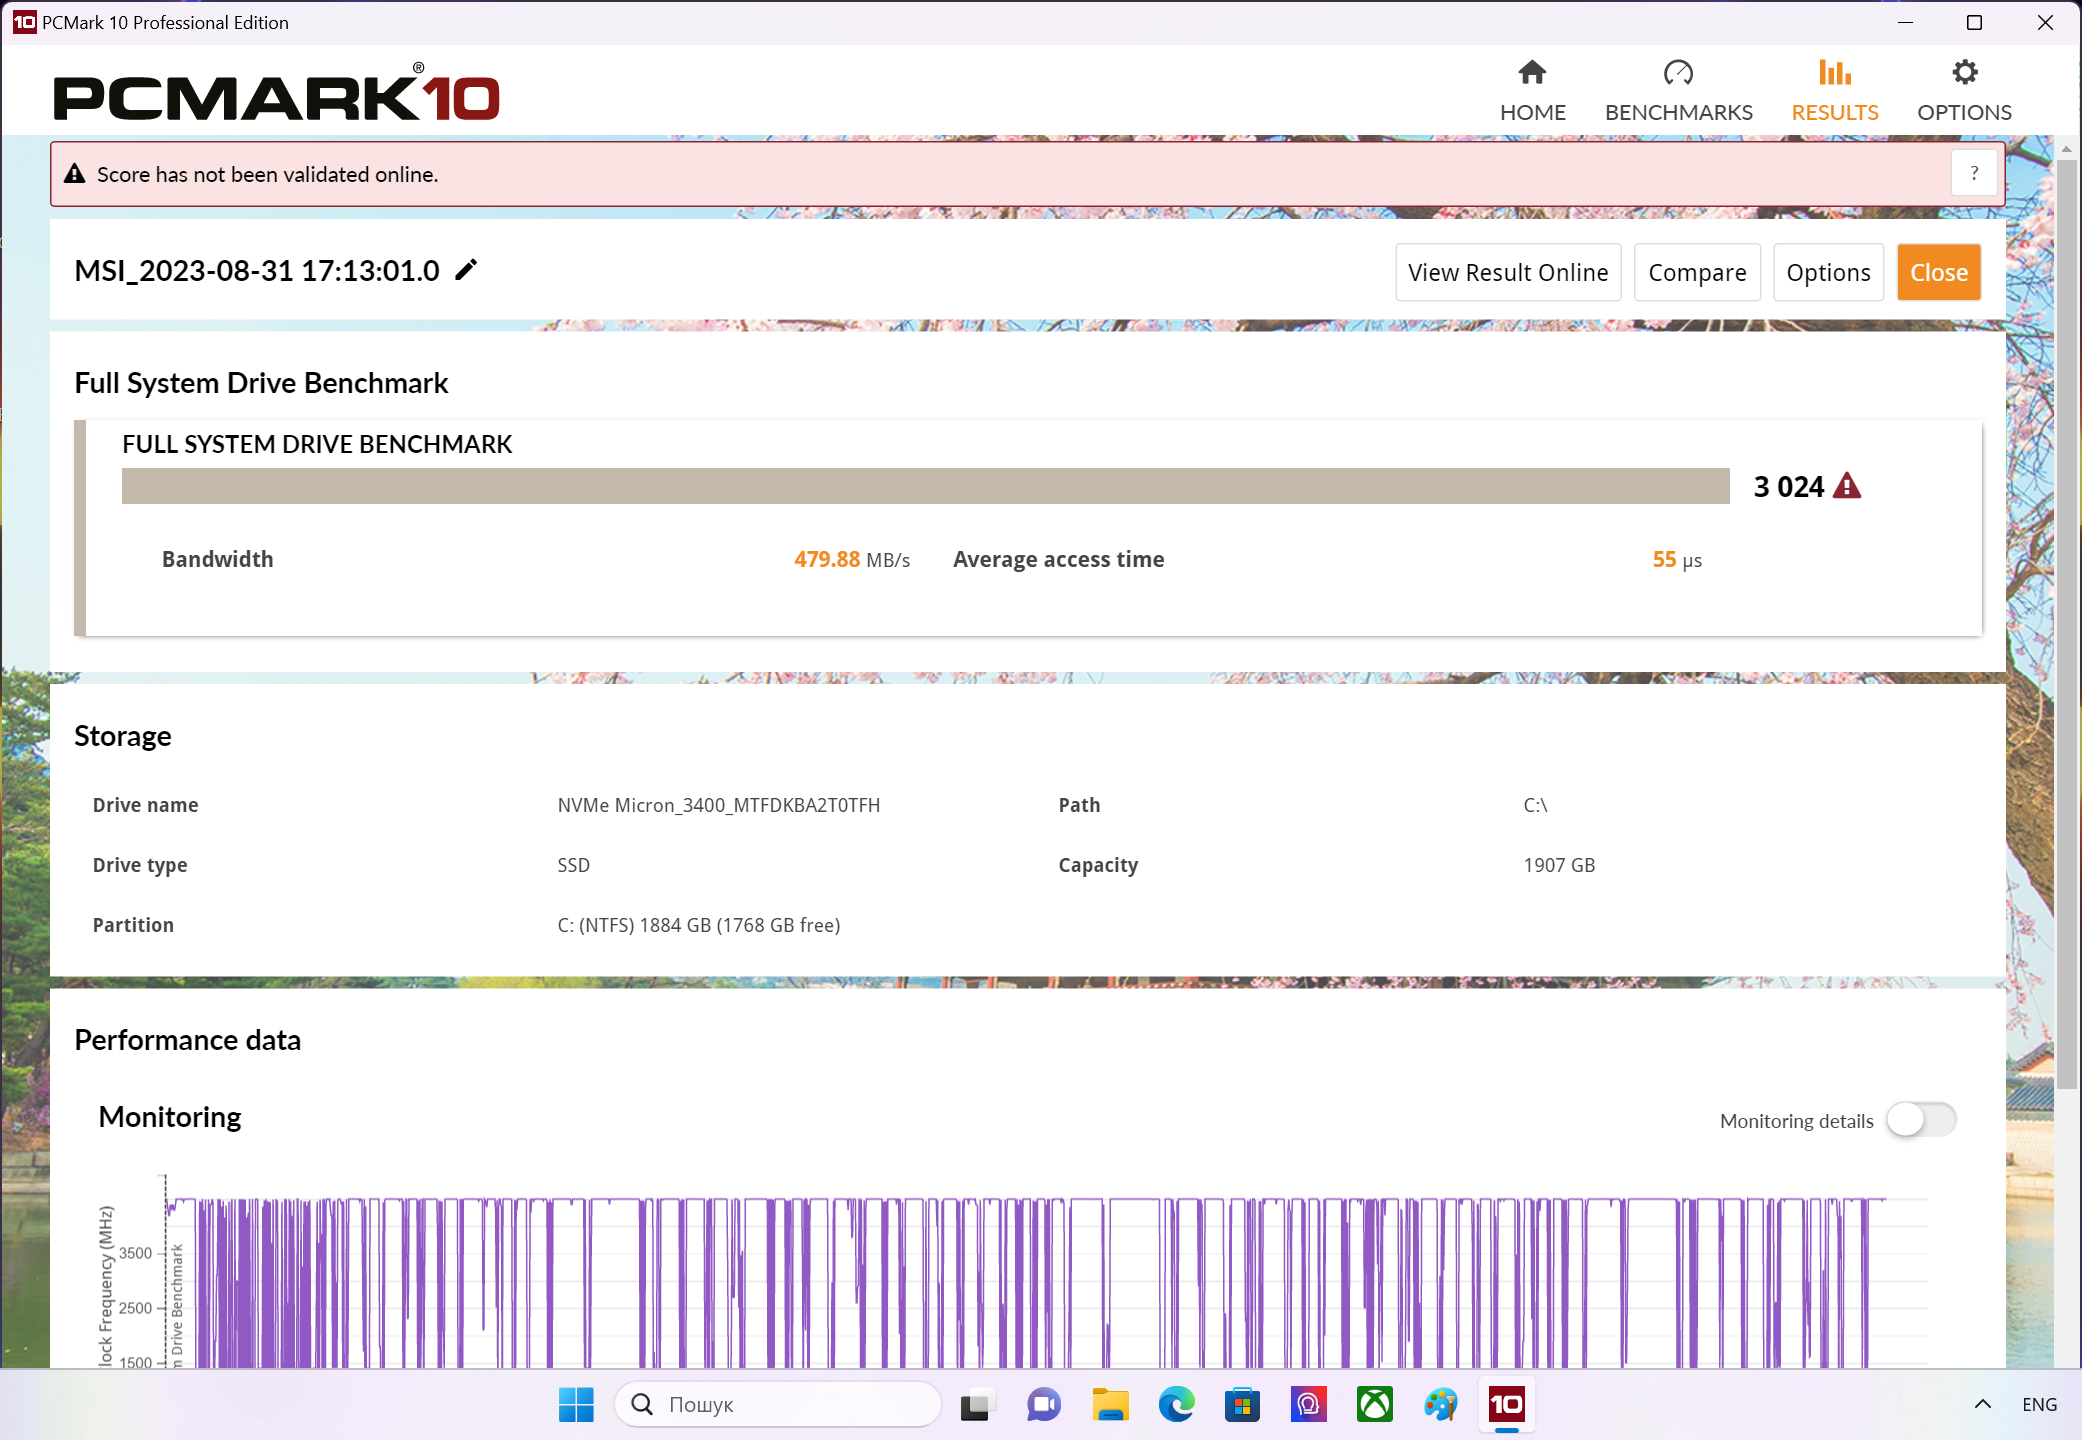Click the Full System Drive Benchmark score bar
This screenshot has height=1440, width=2082.
click(x=925, y=486)
